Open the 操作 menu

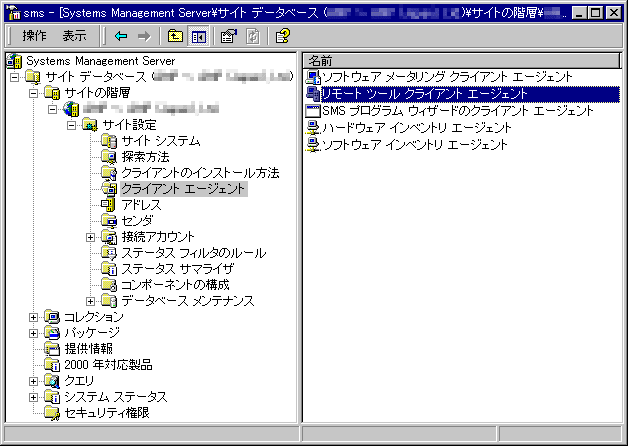(34, 36)
